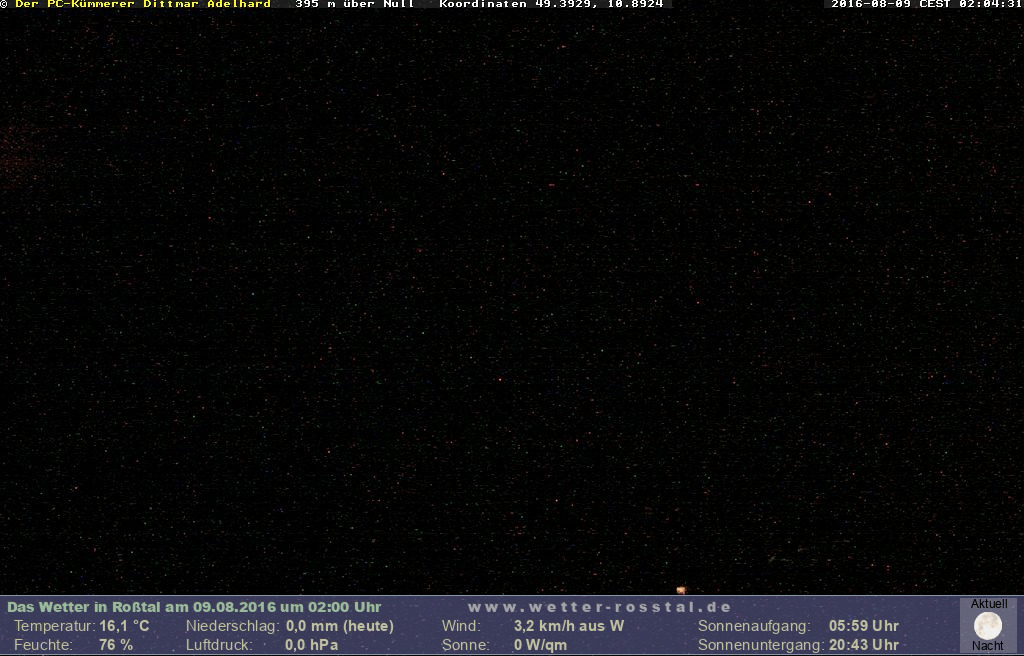Image resolution: width=1024 pixels, height=656 pixels.
Task: Click the Feuchte value 76 %
Action: pos(116,645)
